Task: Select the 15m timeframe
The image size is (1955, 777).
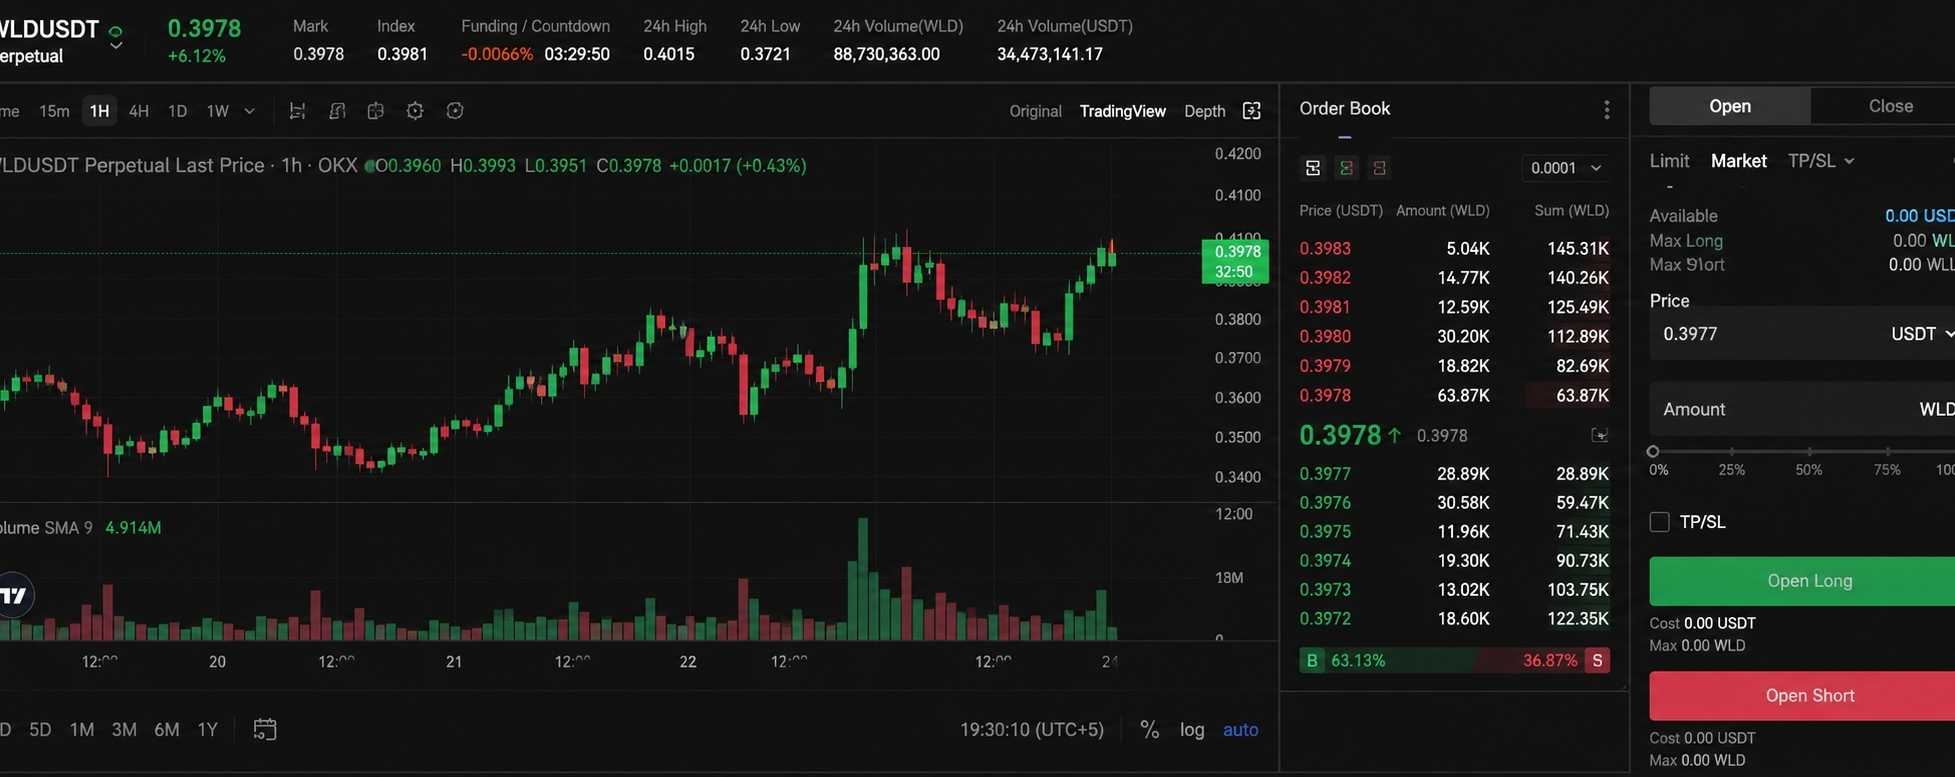Action: 54,111
